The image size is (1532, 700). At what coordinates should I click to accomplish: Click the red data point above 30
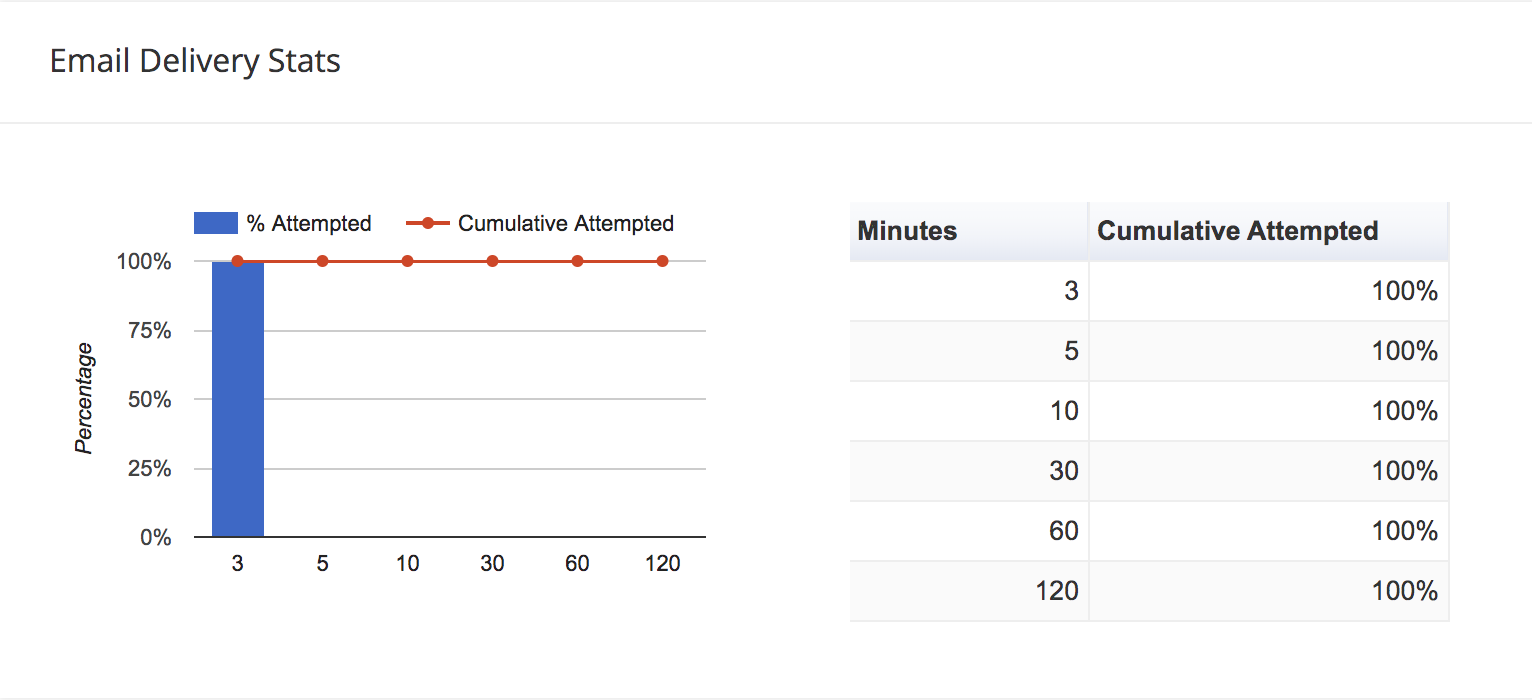[x=492, y=261]
